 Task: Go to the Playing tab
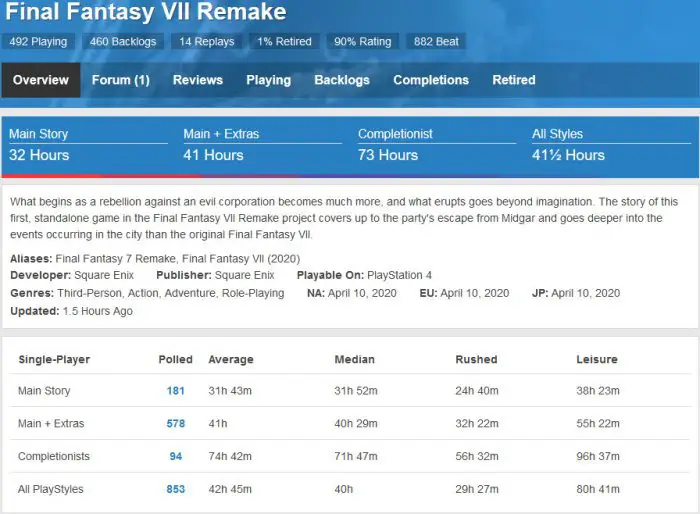tap(268, 80)
